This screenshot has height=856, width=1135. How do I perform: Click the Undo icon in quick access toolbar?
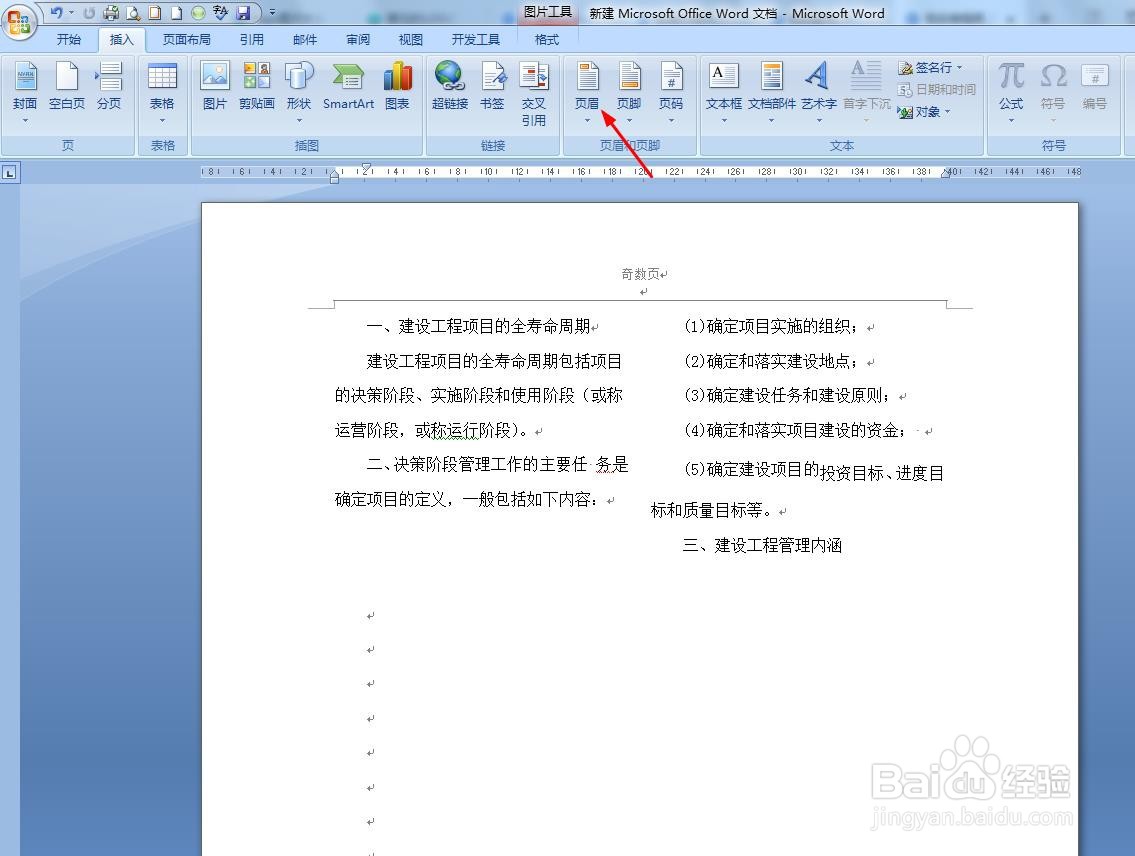pyautogui.click(x=56, y=12)
